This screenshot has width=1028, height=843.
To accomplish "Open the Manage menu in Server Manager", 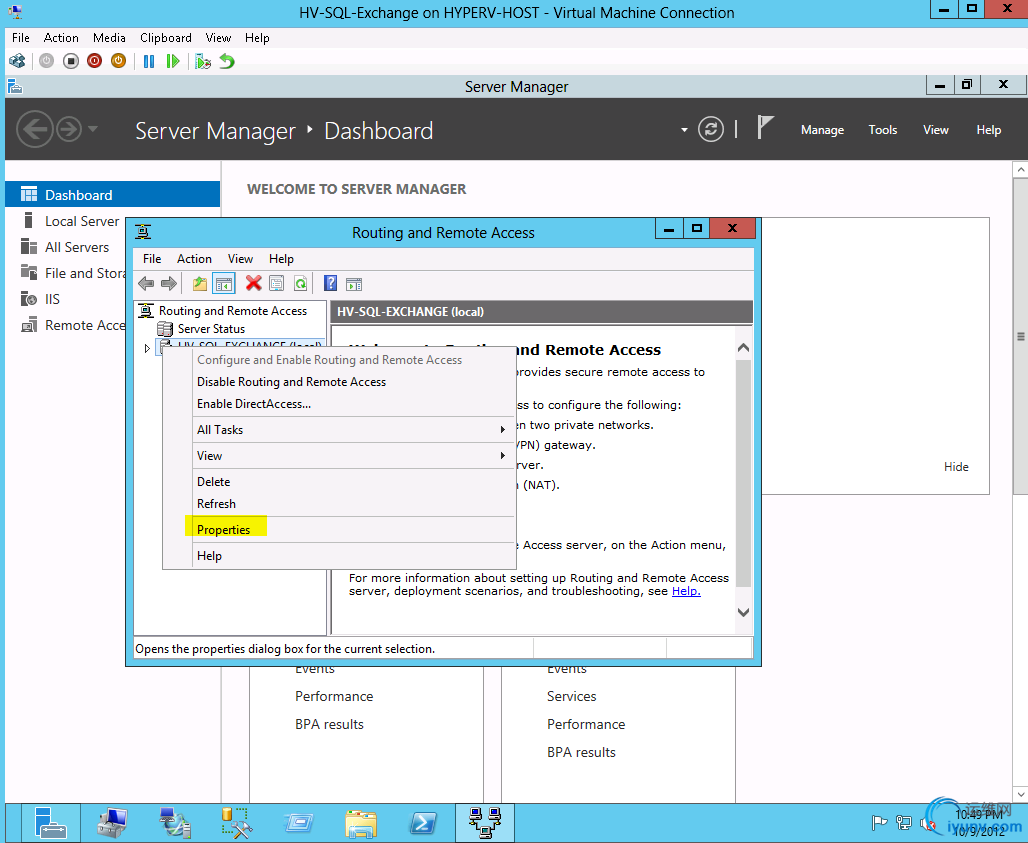I will click(822, 130).
